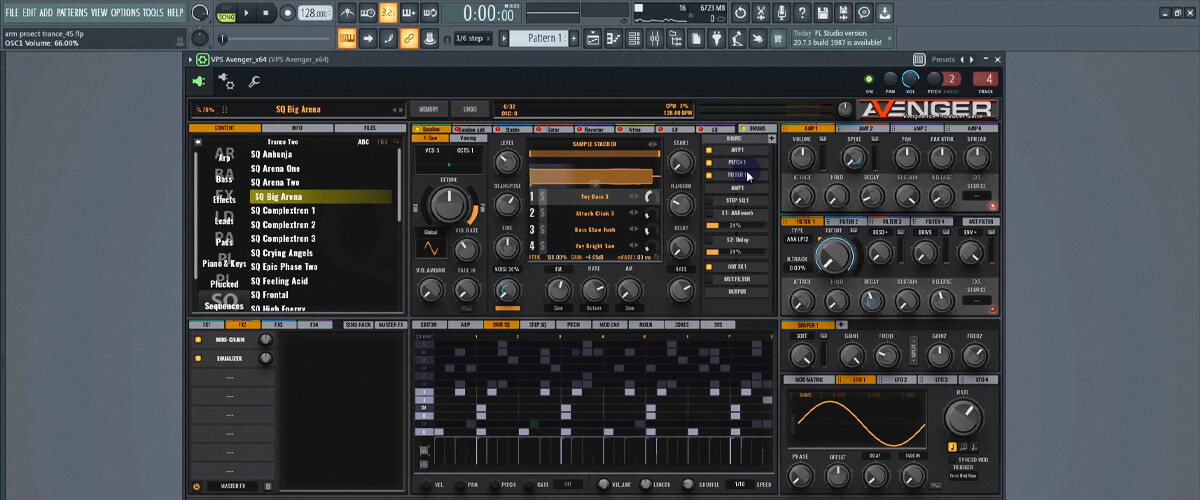Solo sample layer 1 Toy Bass 3

[543, 197]
